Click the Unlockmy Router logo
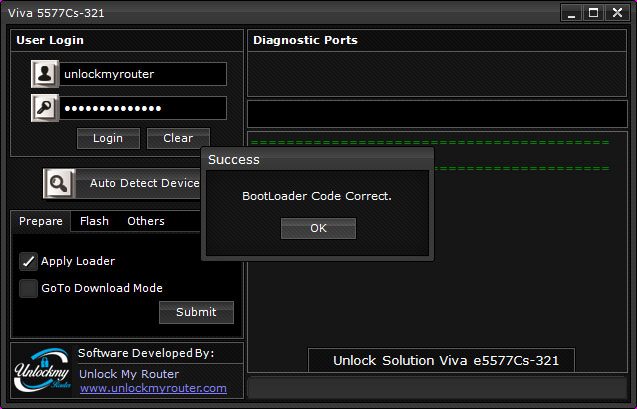The image size is (637, 409). coord(42,370)
